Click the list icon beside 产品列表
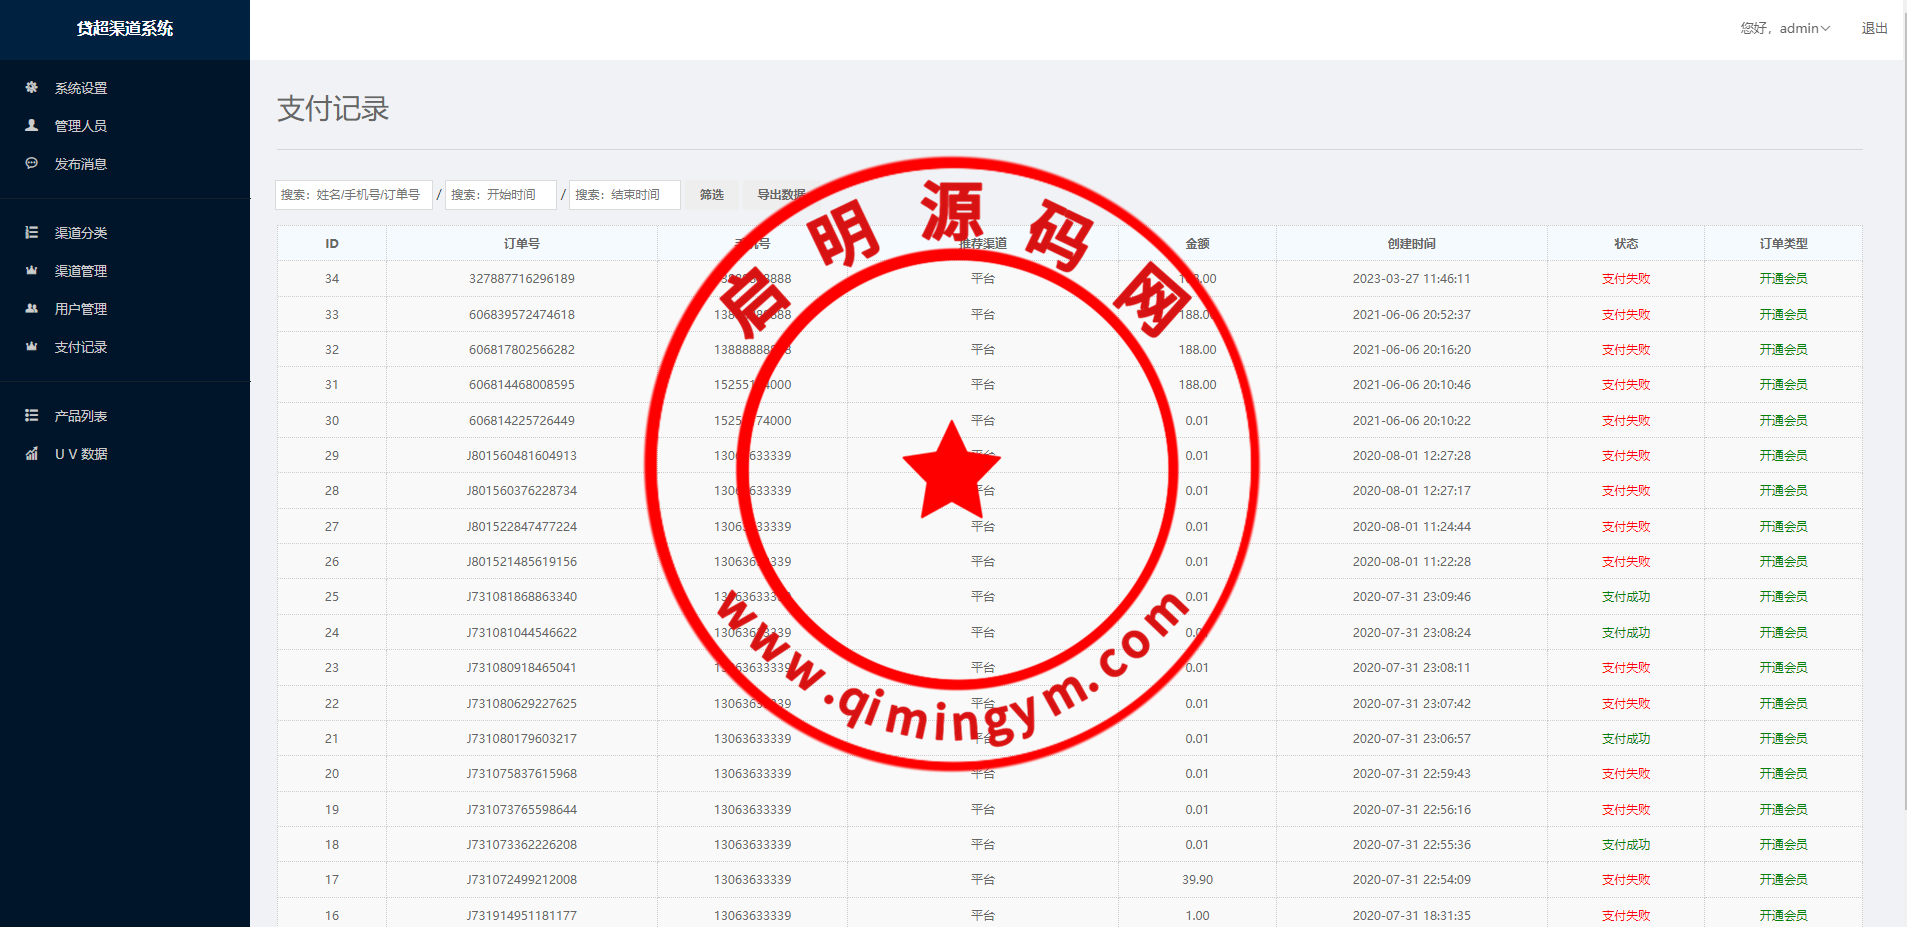This screenshot has height=927, width=1907. [x=32, y=415]
